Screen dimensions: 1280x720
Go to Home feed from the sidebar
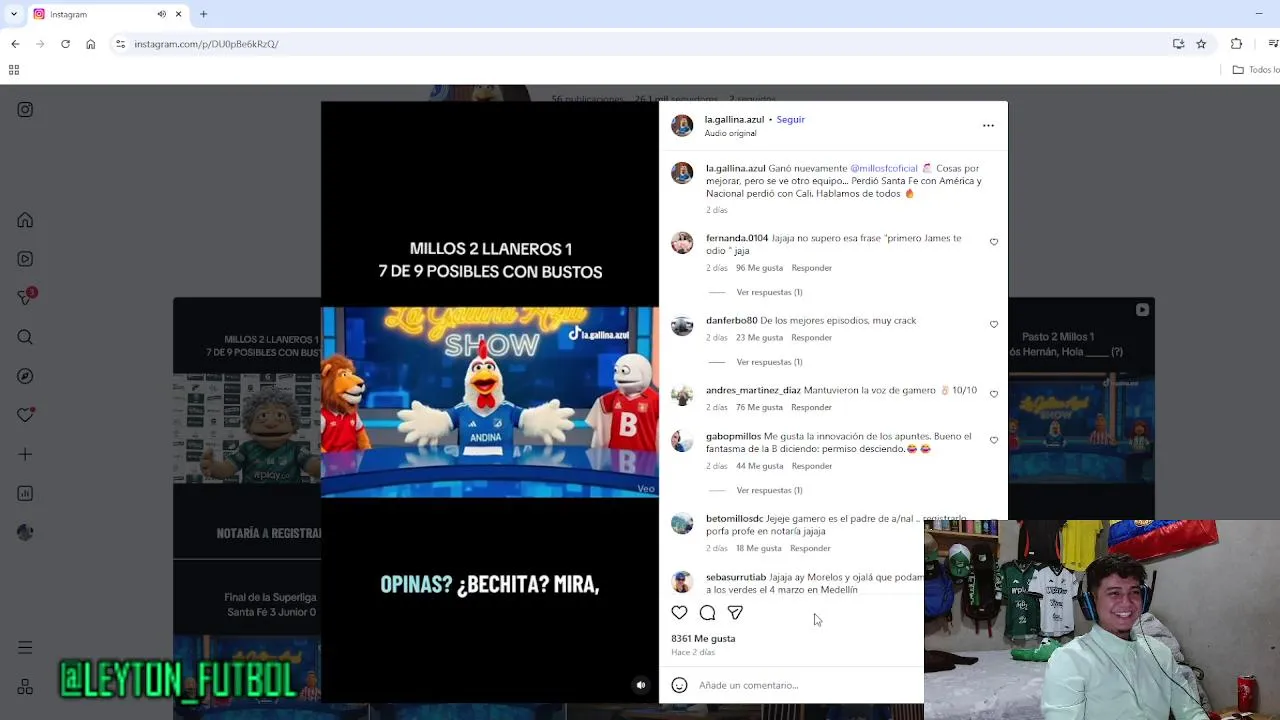25,220
